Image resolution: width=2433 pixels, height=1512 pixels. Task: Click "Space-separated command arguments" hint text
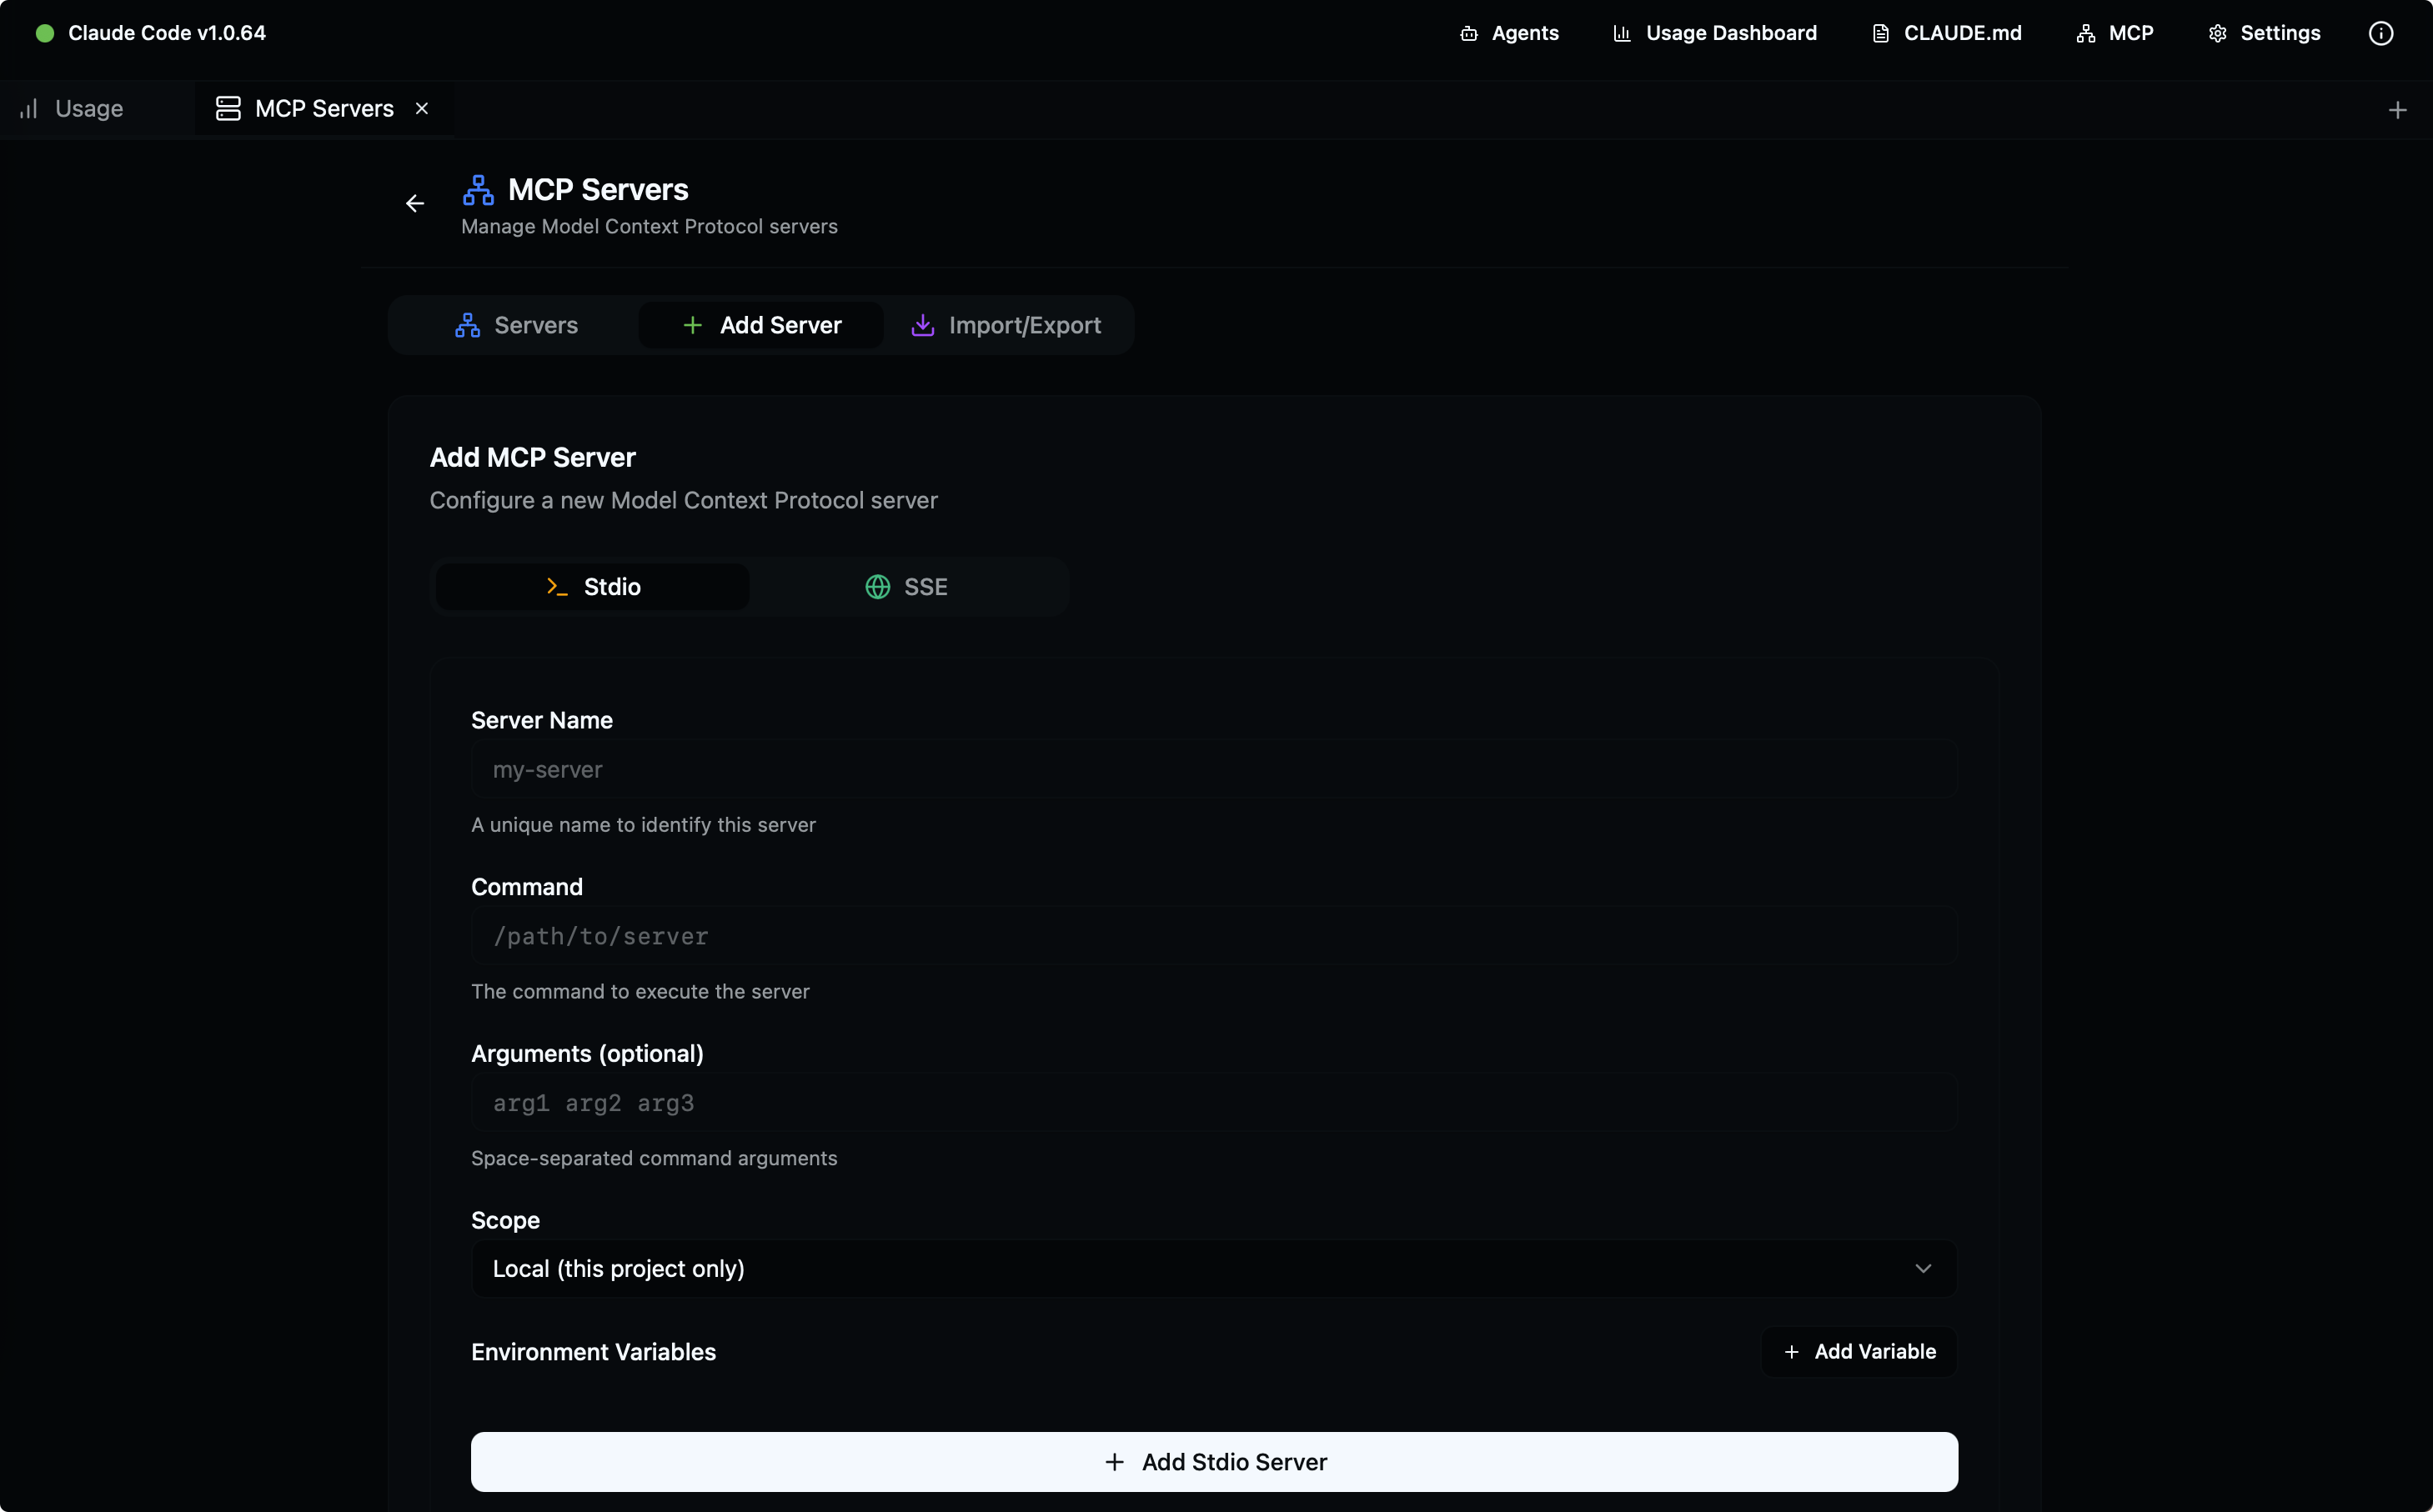coord(654,1158)
